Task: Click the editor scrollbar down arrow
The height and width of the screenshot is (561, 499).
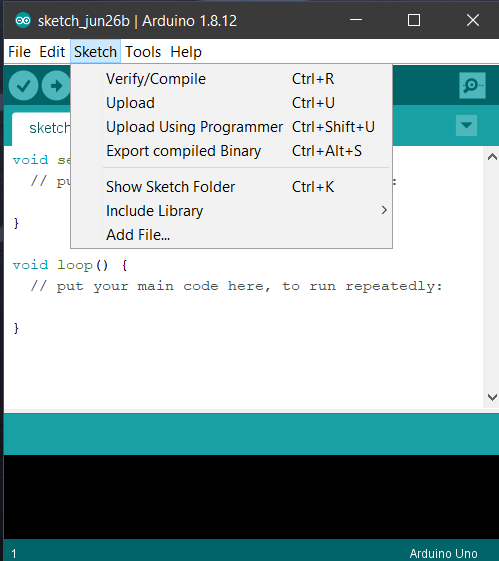Action: (492, 397)
